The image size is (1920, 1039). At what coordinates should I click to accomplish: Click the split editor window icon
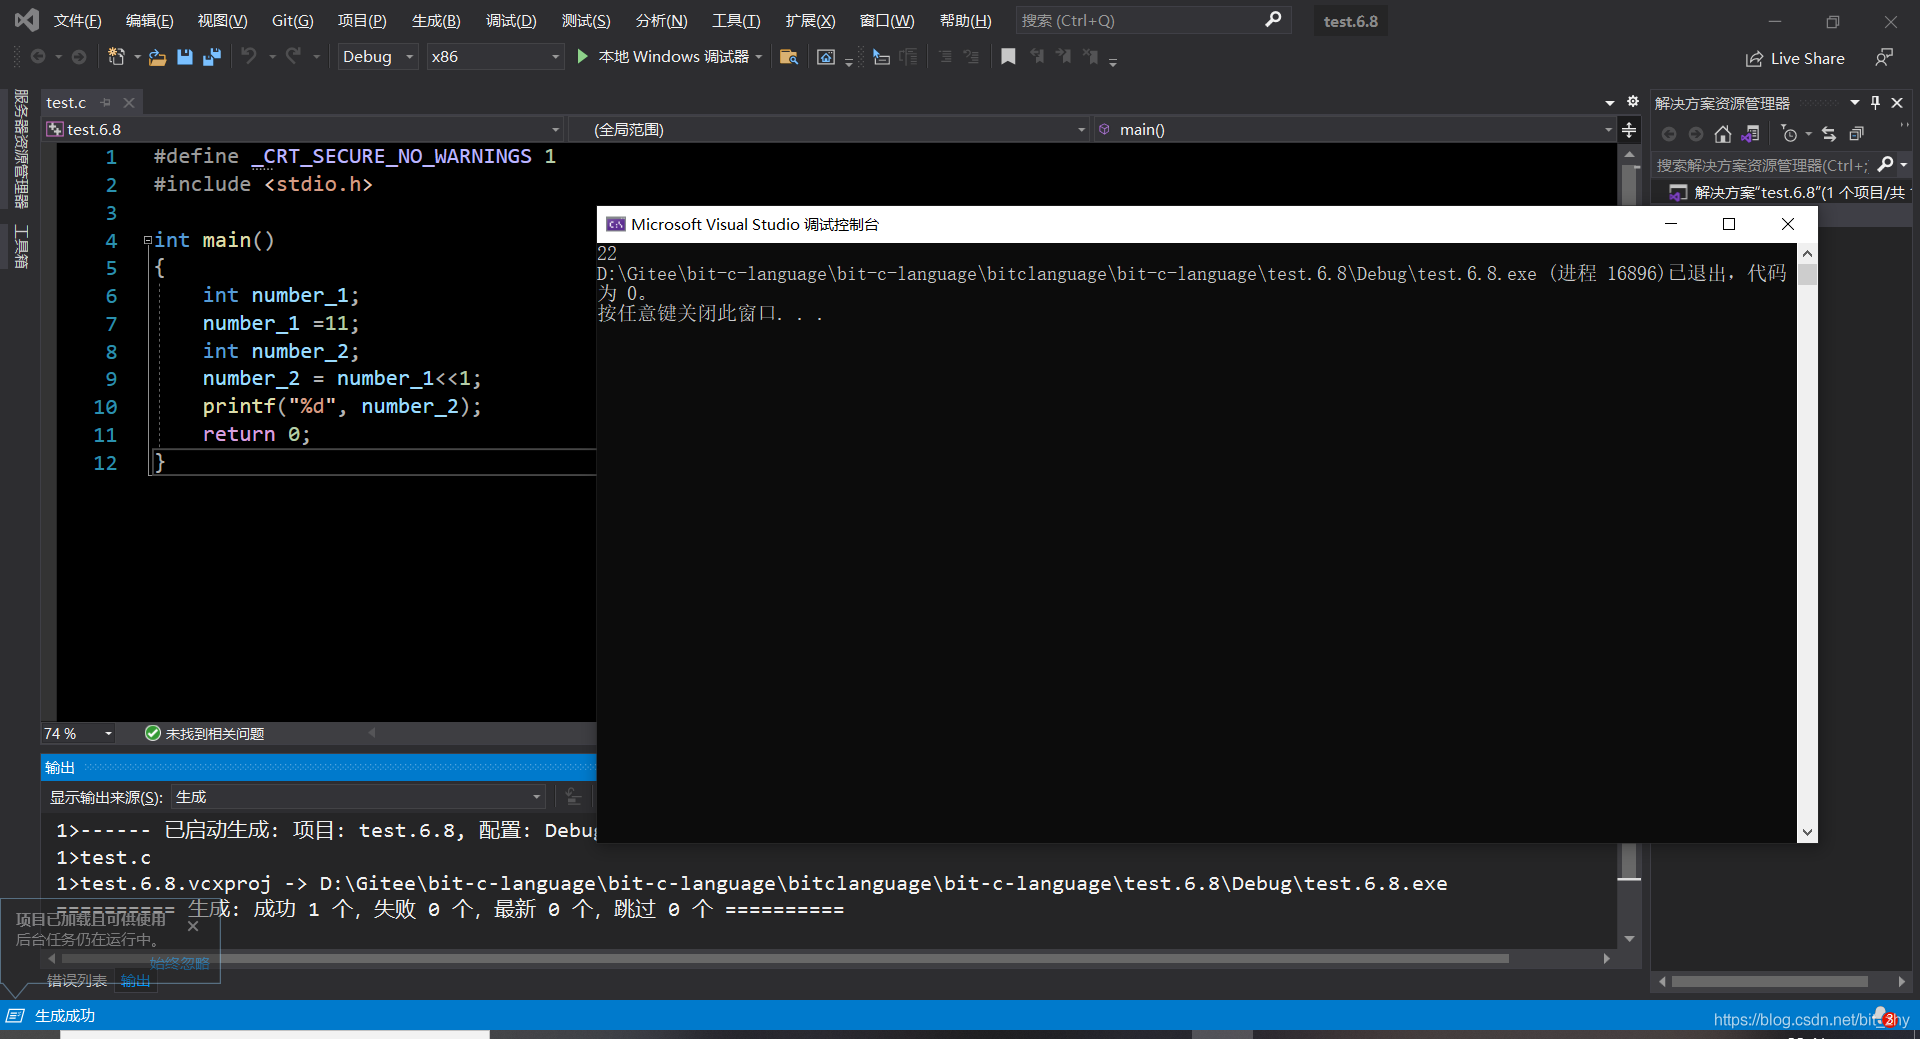(1629, 130)
